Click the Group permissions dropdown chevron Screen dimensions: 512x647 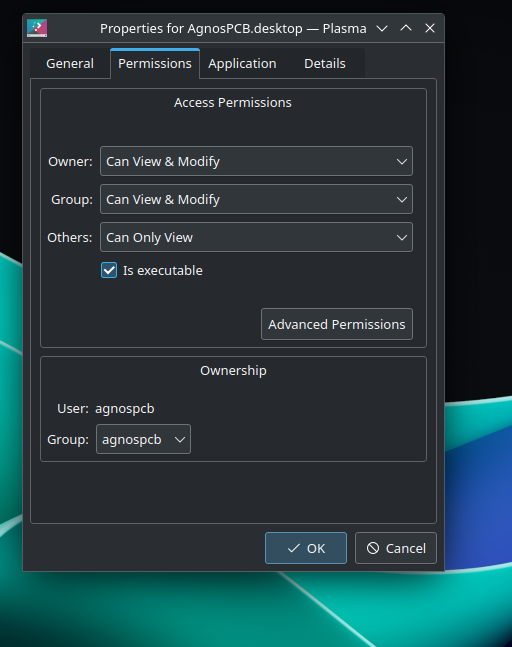(x=402, y=199)
